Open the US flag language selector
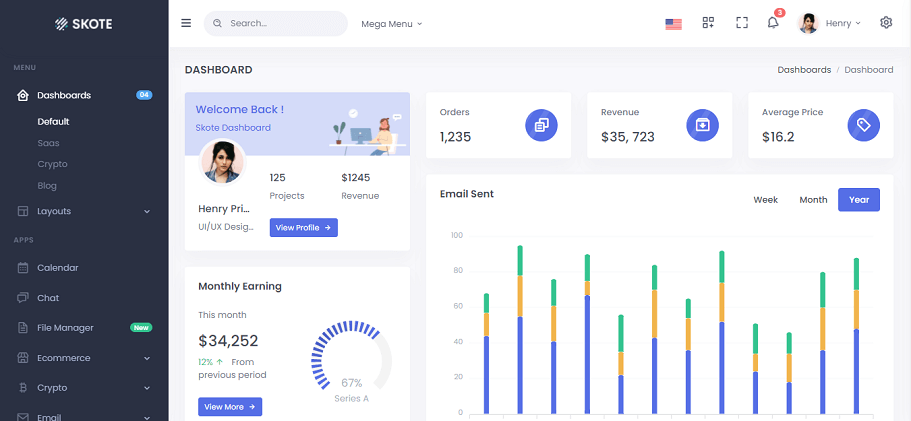 (673, 24)
